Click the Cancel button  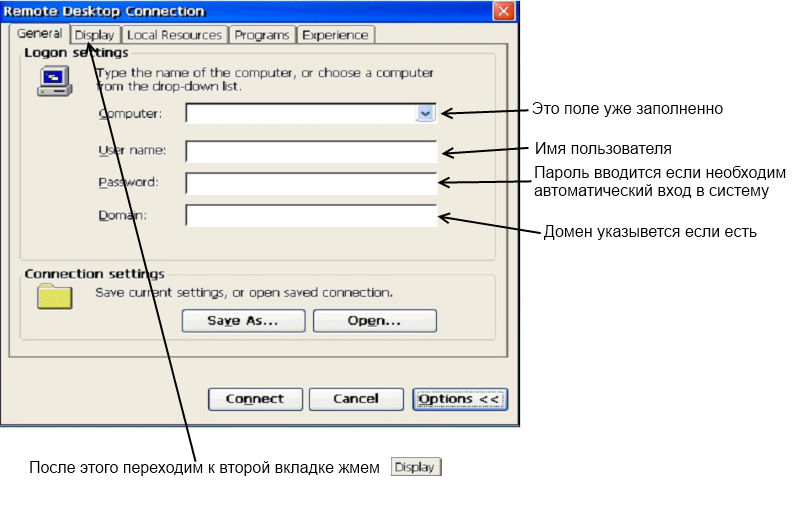coord(356,398)
